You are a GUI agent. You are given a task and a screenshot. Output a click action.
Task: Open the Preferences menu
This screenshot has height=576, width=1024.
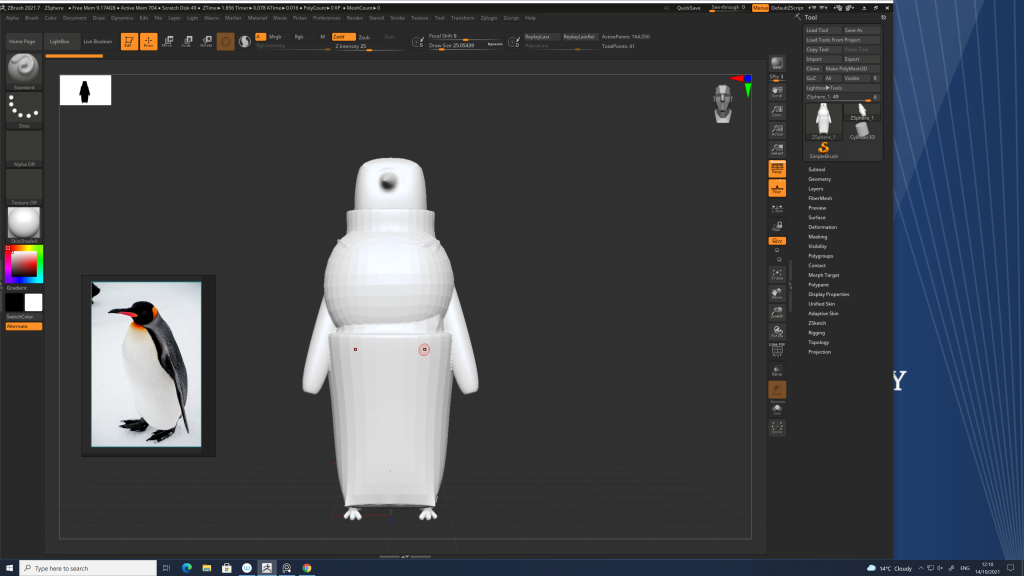point(326,18)
